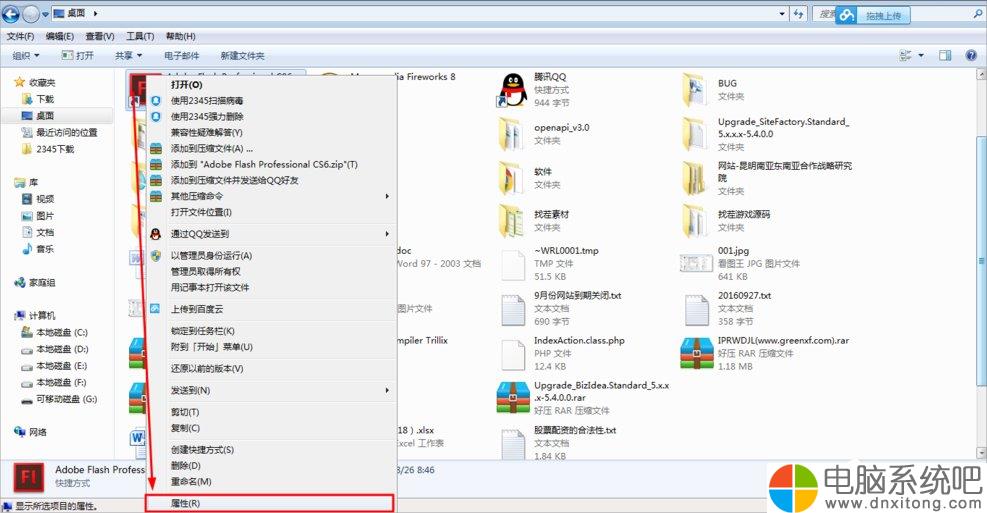987x513 pixels.
Task: Choose 使用2345扫描病毒 in context menu
Action: (x=271, y=101)
